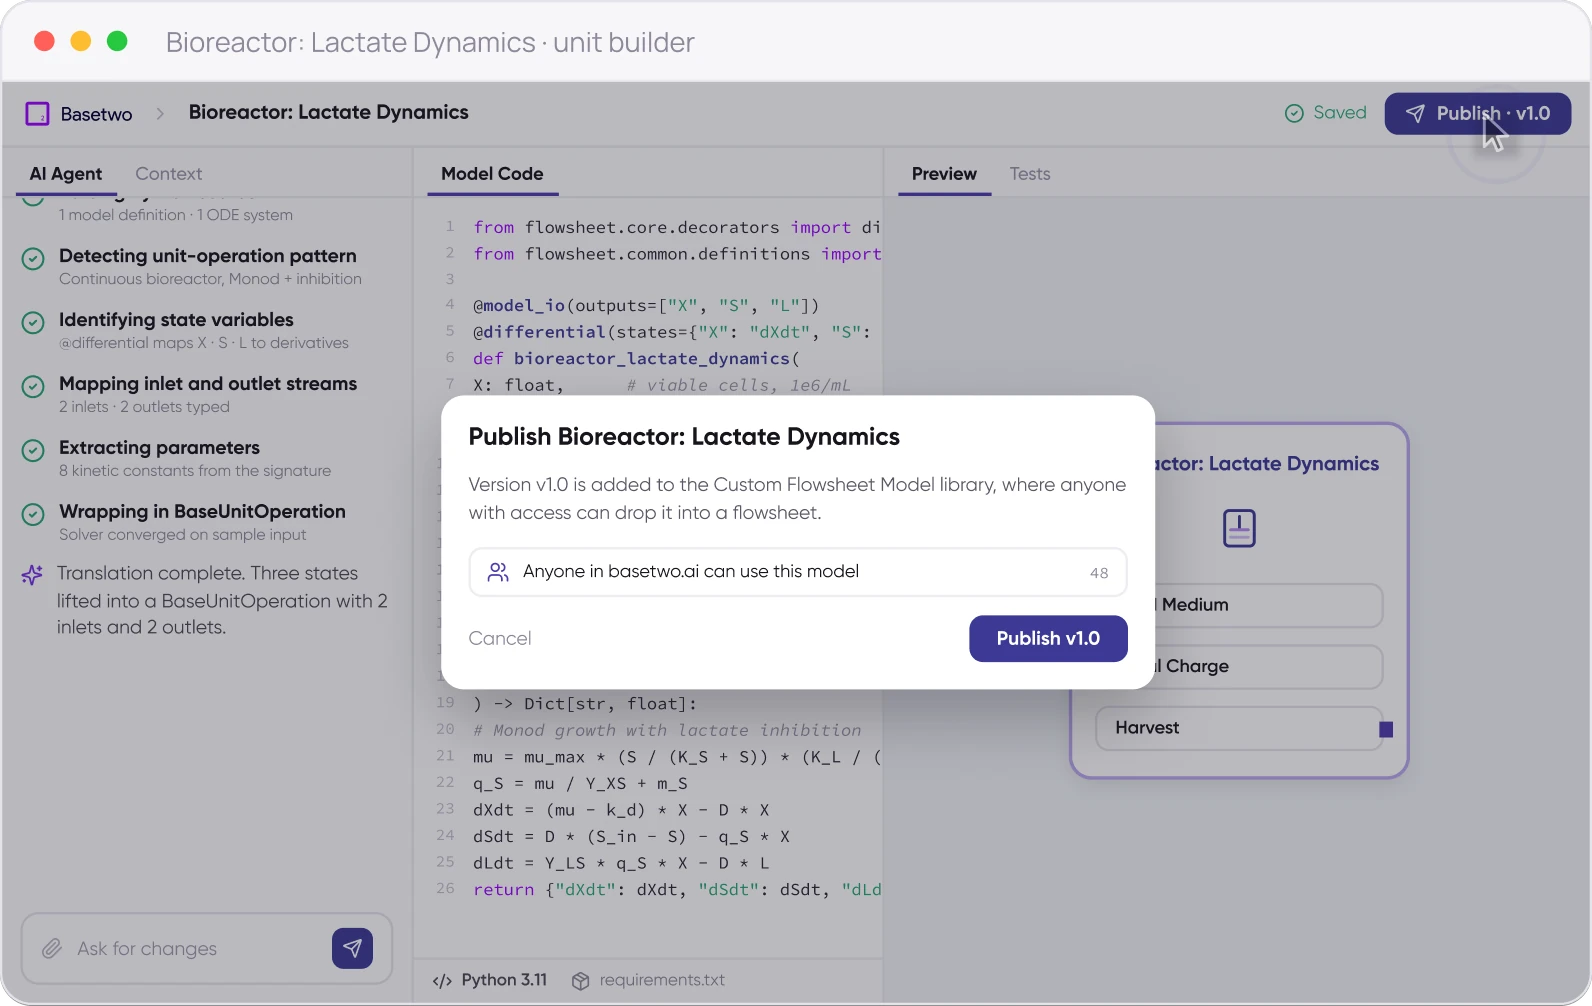This screenshot has width=1592, height=1006.
Task: Open the requirements.txt file
Action: pos(662,980)
